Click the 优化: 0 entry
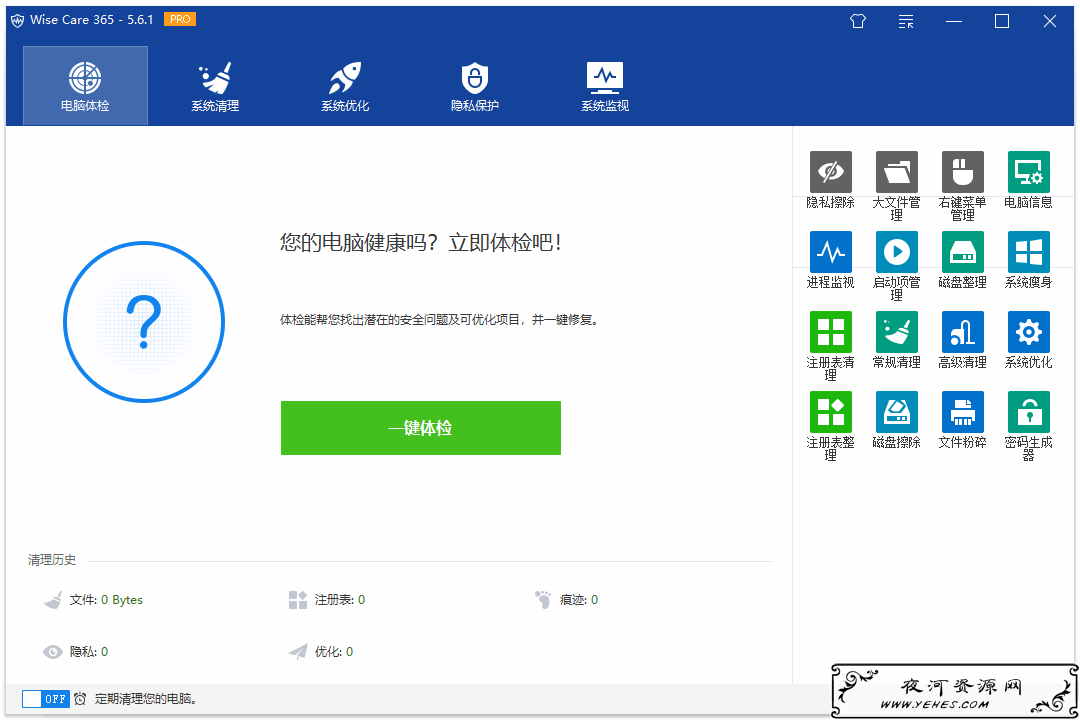1080x720 pixels. pyautogui.click(x=333, y=652)
